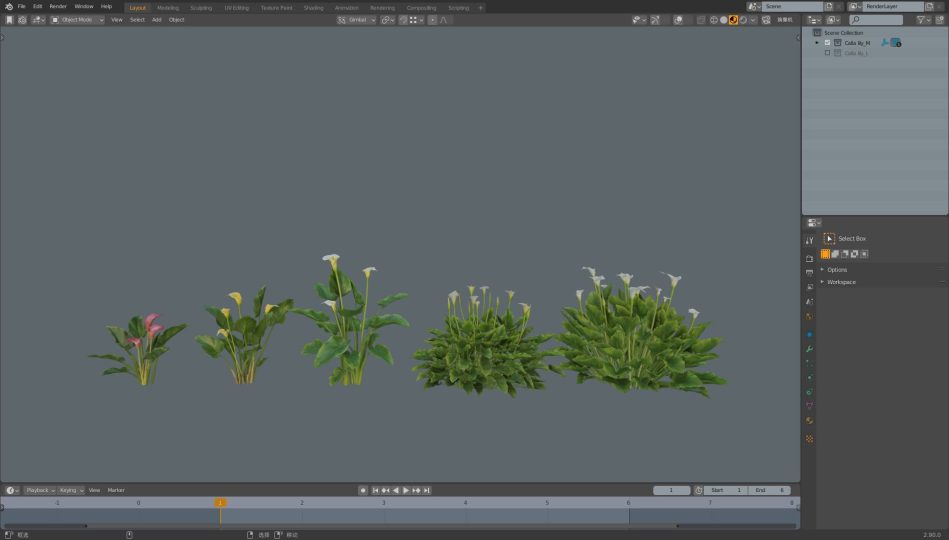Expand the Options panel
949x540 pixels.
[x=836, y=270]
